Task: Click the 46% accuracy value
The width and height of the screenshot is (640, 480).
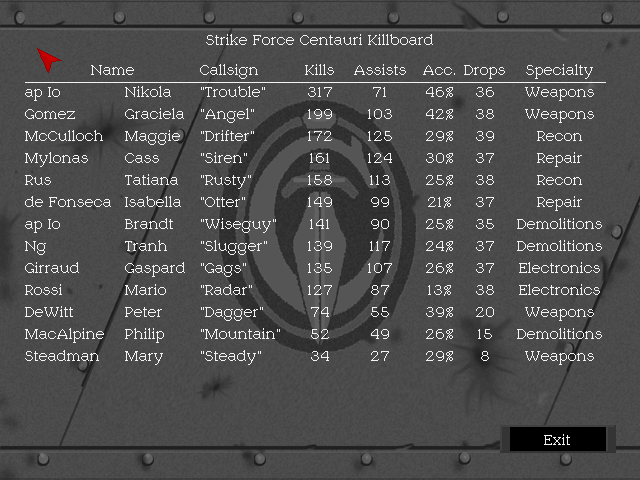Action: (439, 92)
